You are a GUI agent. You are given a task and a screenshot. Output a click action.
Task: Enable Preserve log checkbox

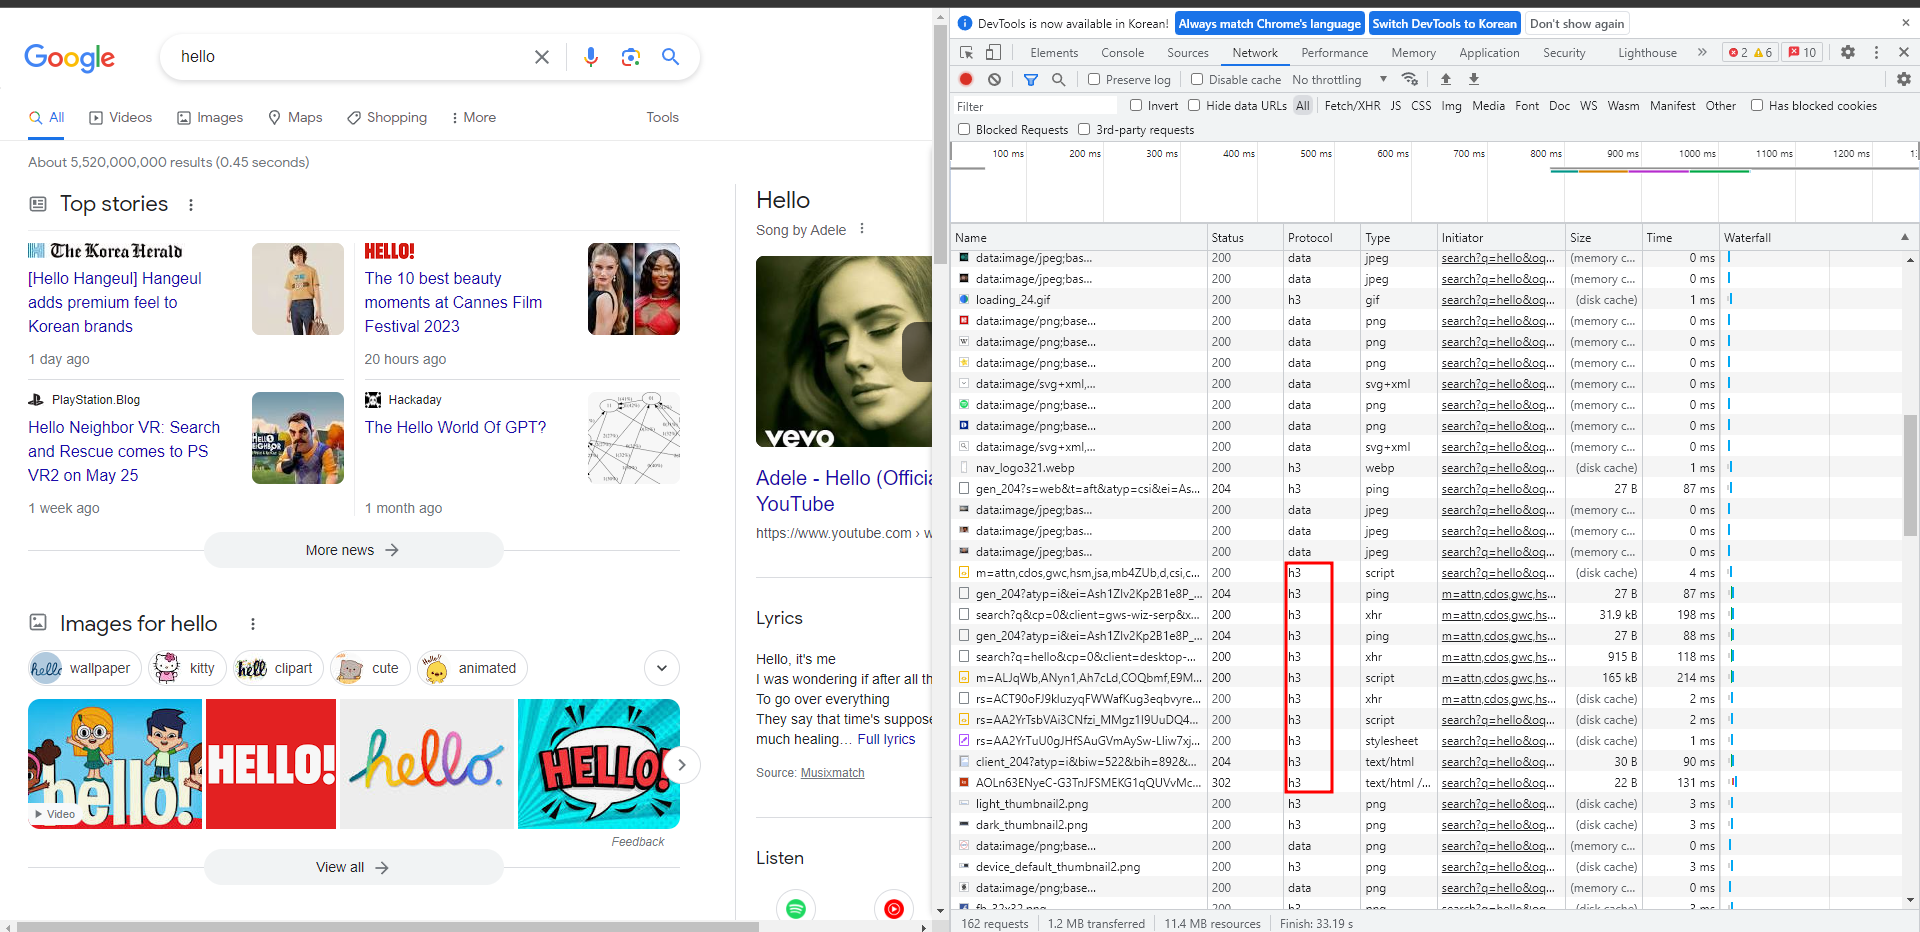coord(1094,79)
